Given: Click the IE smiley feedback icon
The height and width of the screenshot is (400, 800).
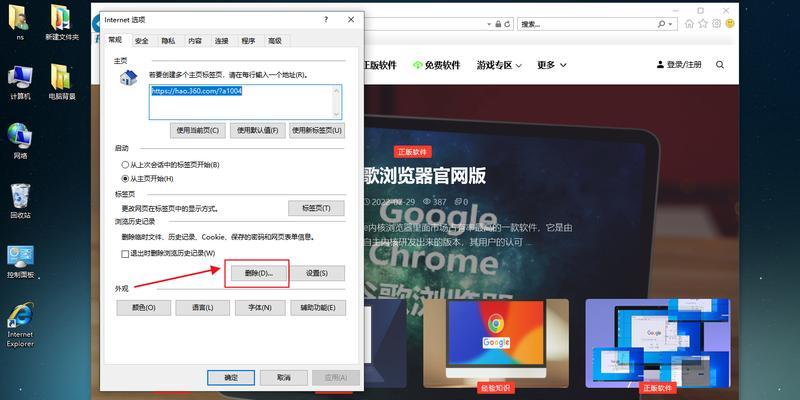Looking at the screenshot, I should [x=730, y=23].
